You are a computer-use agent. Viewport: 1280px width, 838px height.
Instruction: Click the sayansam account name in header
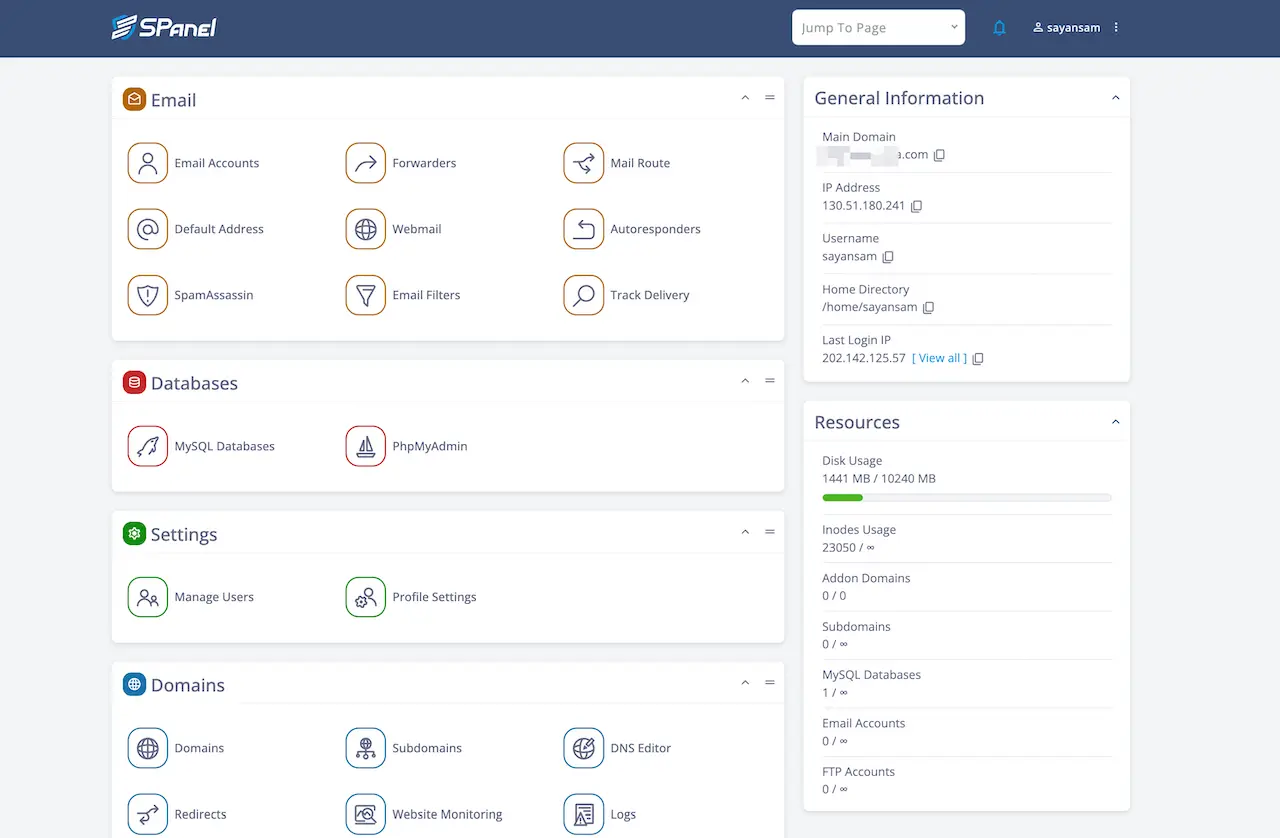(1074, 28)
